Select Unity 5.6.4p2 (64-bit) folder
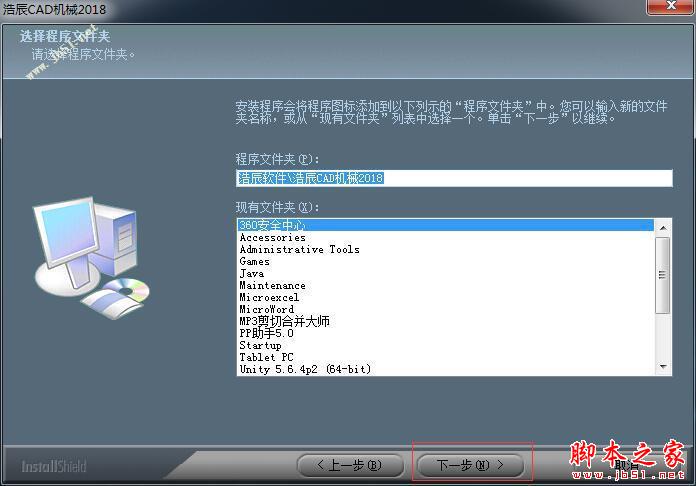This screenshot has height=486, width=696. 305,369
